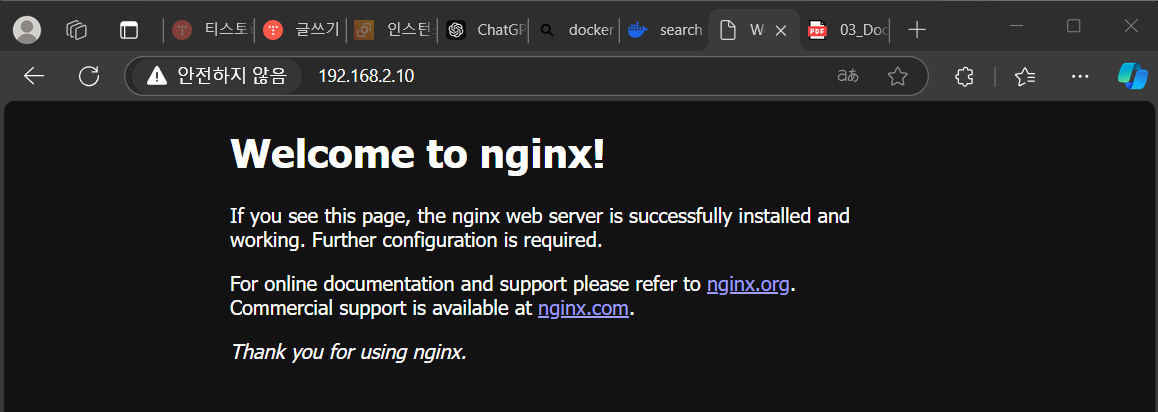Screen dimensions: 1158x412
Task: Maximize the browser window
Action: click(1074, 27)
